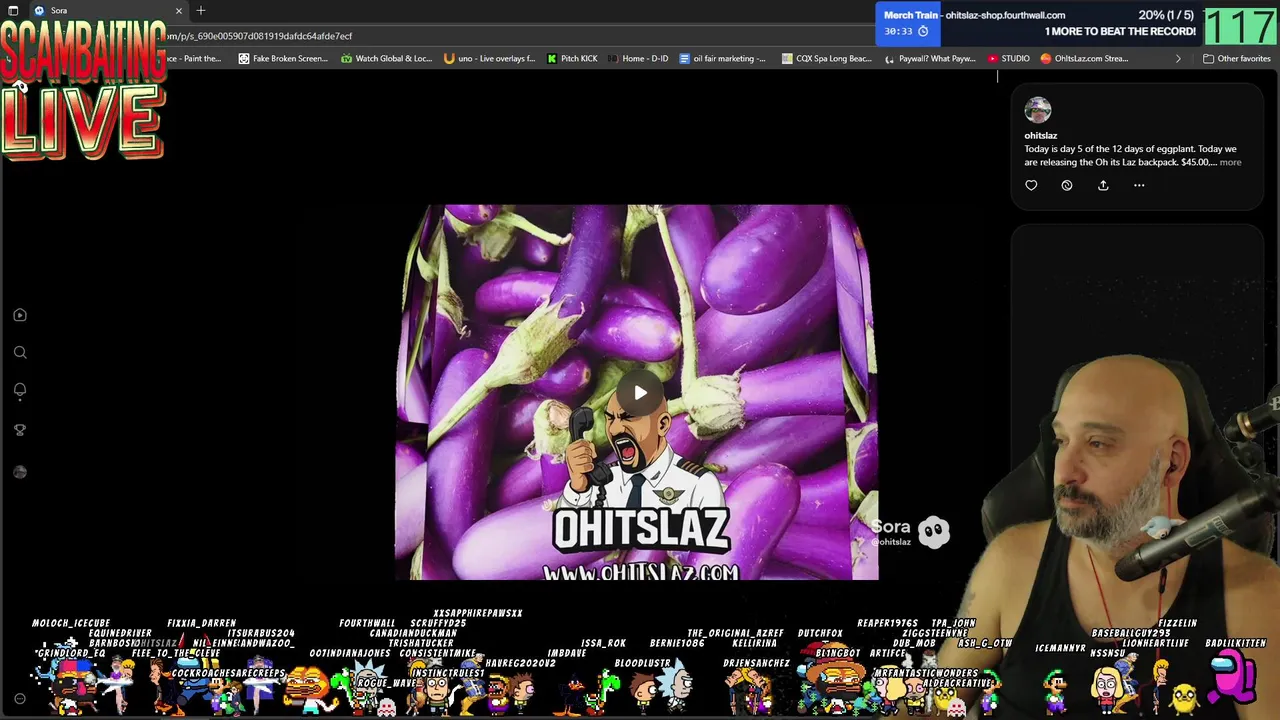The width and height of the screenshot is (1280, 720).
Task: Open 'OhItsLaz.com Strea...' bookmark
Action: (x=1084, y=58)
